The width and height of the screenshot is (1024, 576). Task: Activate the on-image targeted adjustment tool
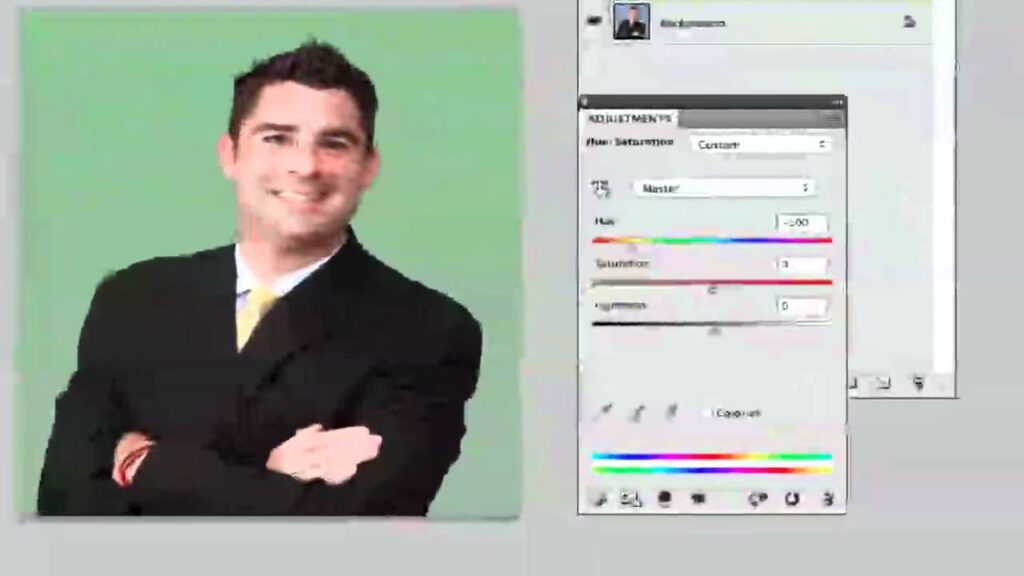(x=601, y=187)
